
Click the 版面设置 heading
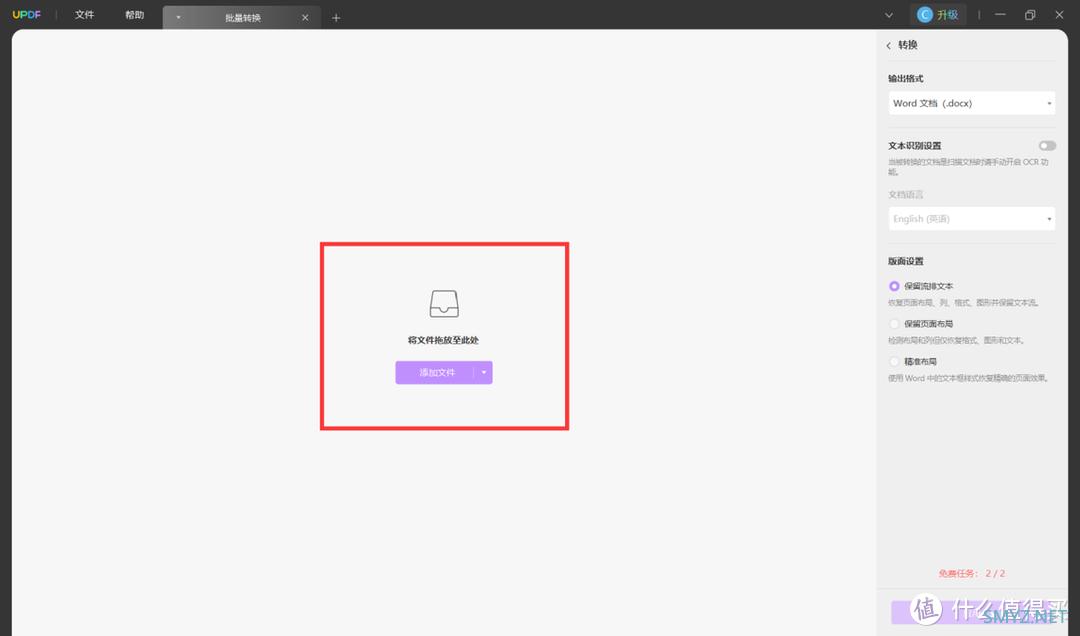pyautogui.click(x=906, y=261)
